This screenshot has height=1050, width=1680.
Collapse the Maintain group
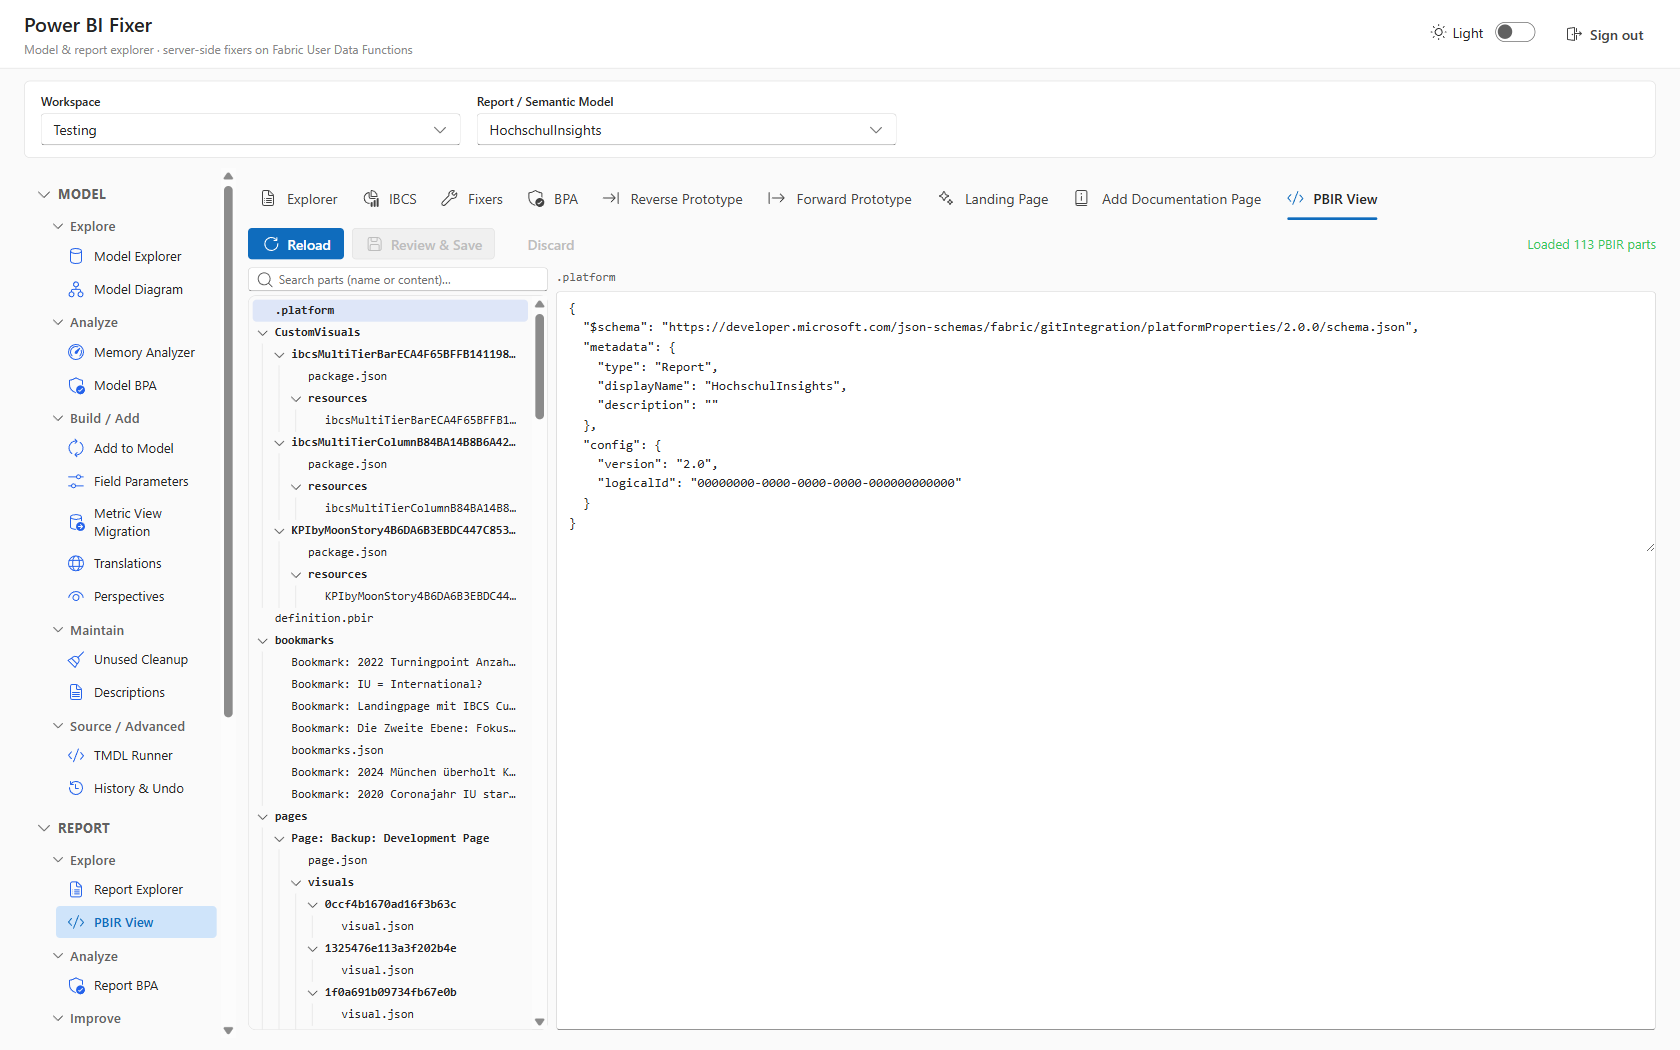coord(58,630)
